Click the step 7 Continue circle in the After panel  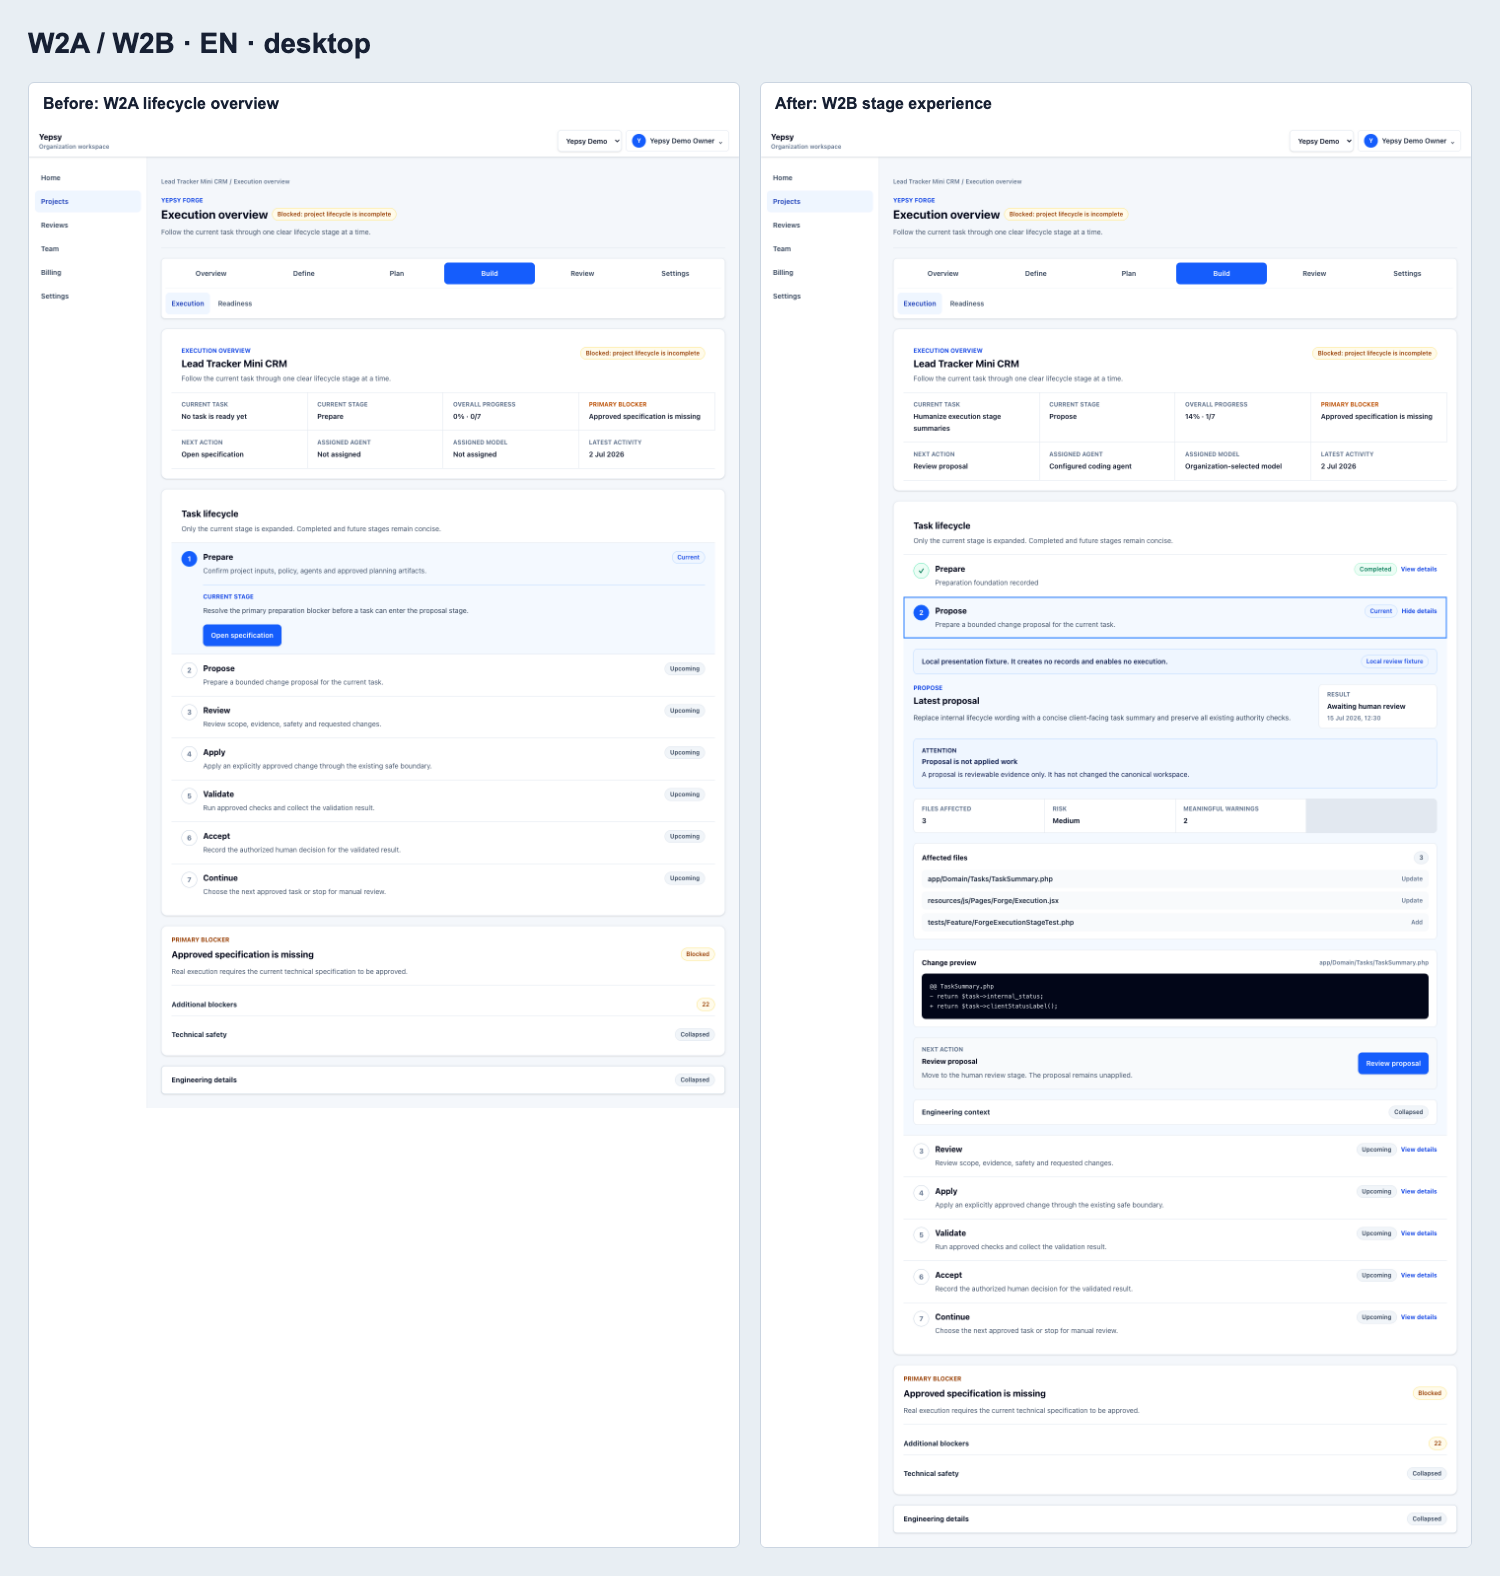pyautogui.click(x=921, y=1319)
